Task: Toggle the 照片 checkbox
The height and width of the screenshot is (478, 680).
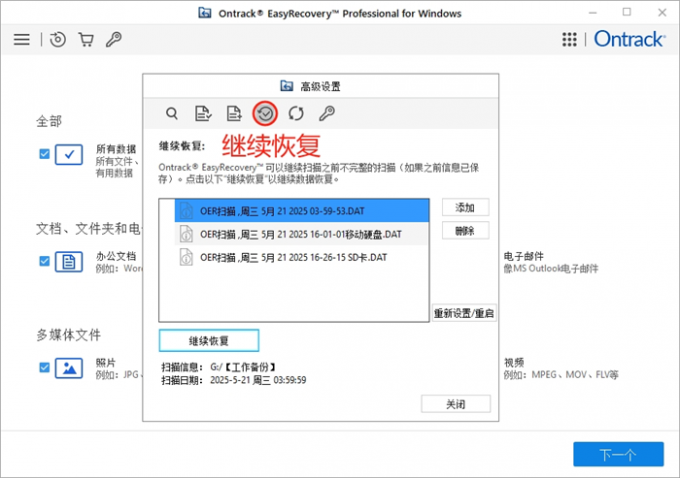Action: click(x=44, y=368)
